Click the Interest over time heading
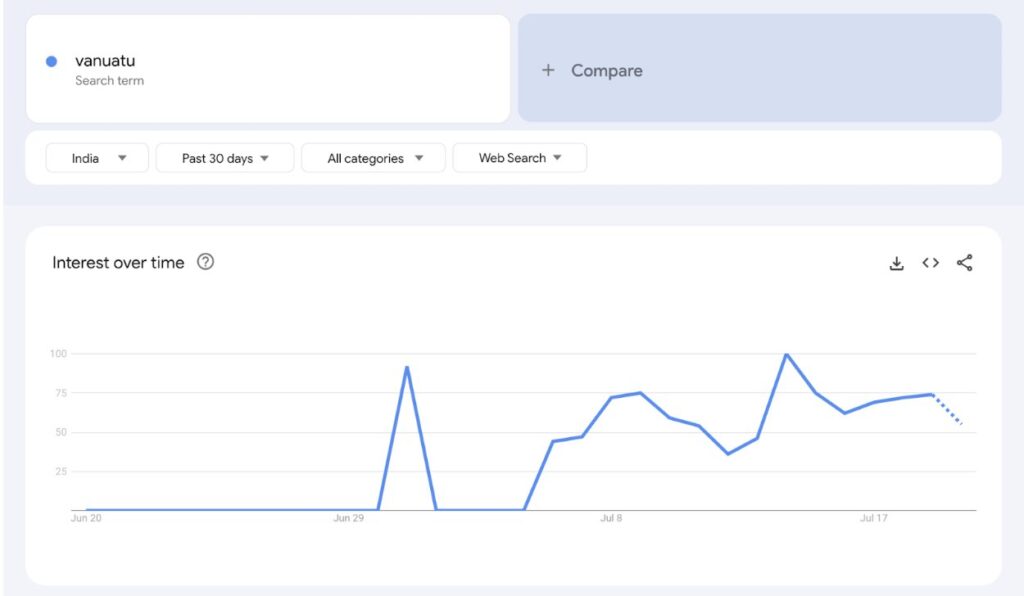This screenshot has height=596, width=1024. [118, 262]
